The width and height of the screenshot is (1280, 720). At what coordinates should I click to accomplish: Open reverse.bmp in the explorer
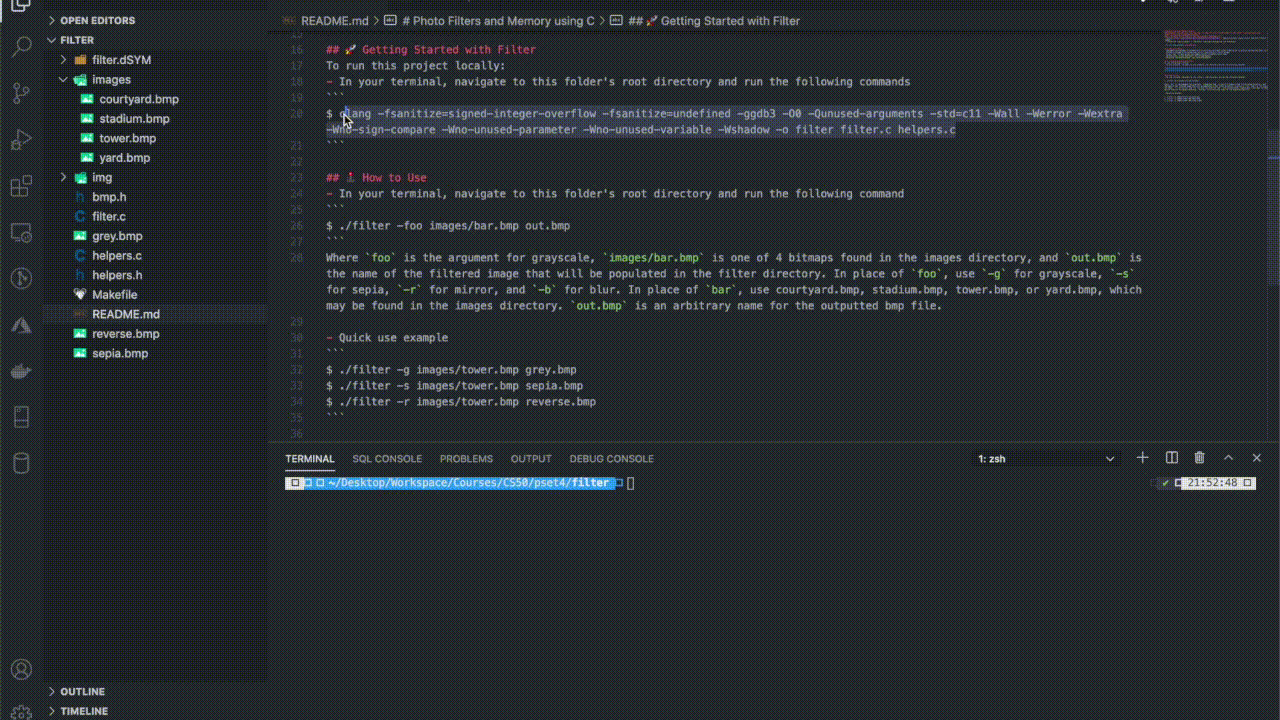point(125,334)
